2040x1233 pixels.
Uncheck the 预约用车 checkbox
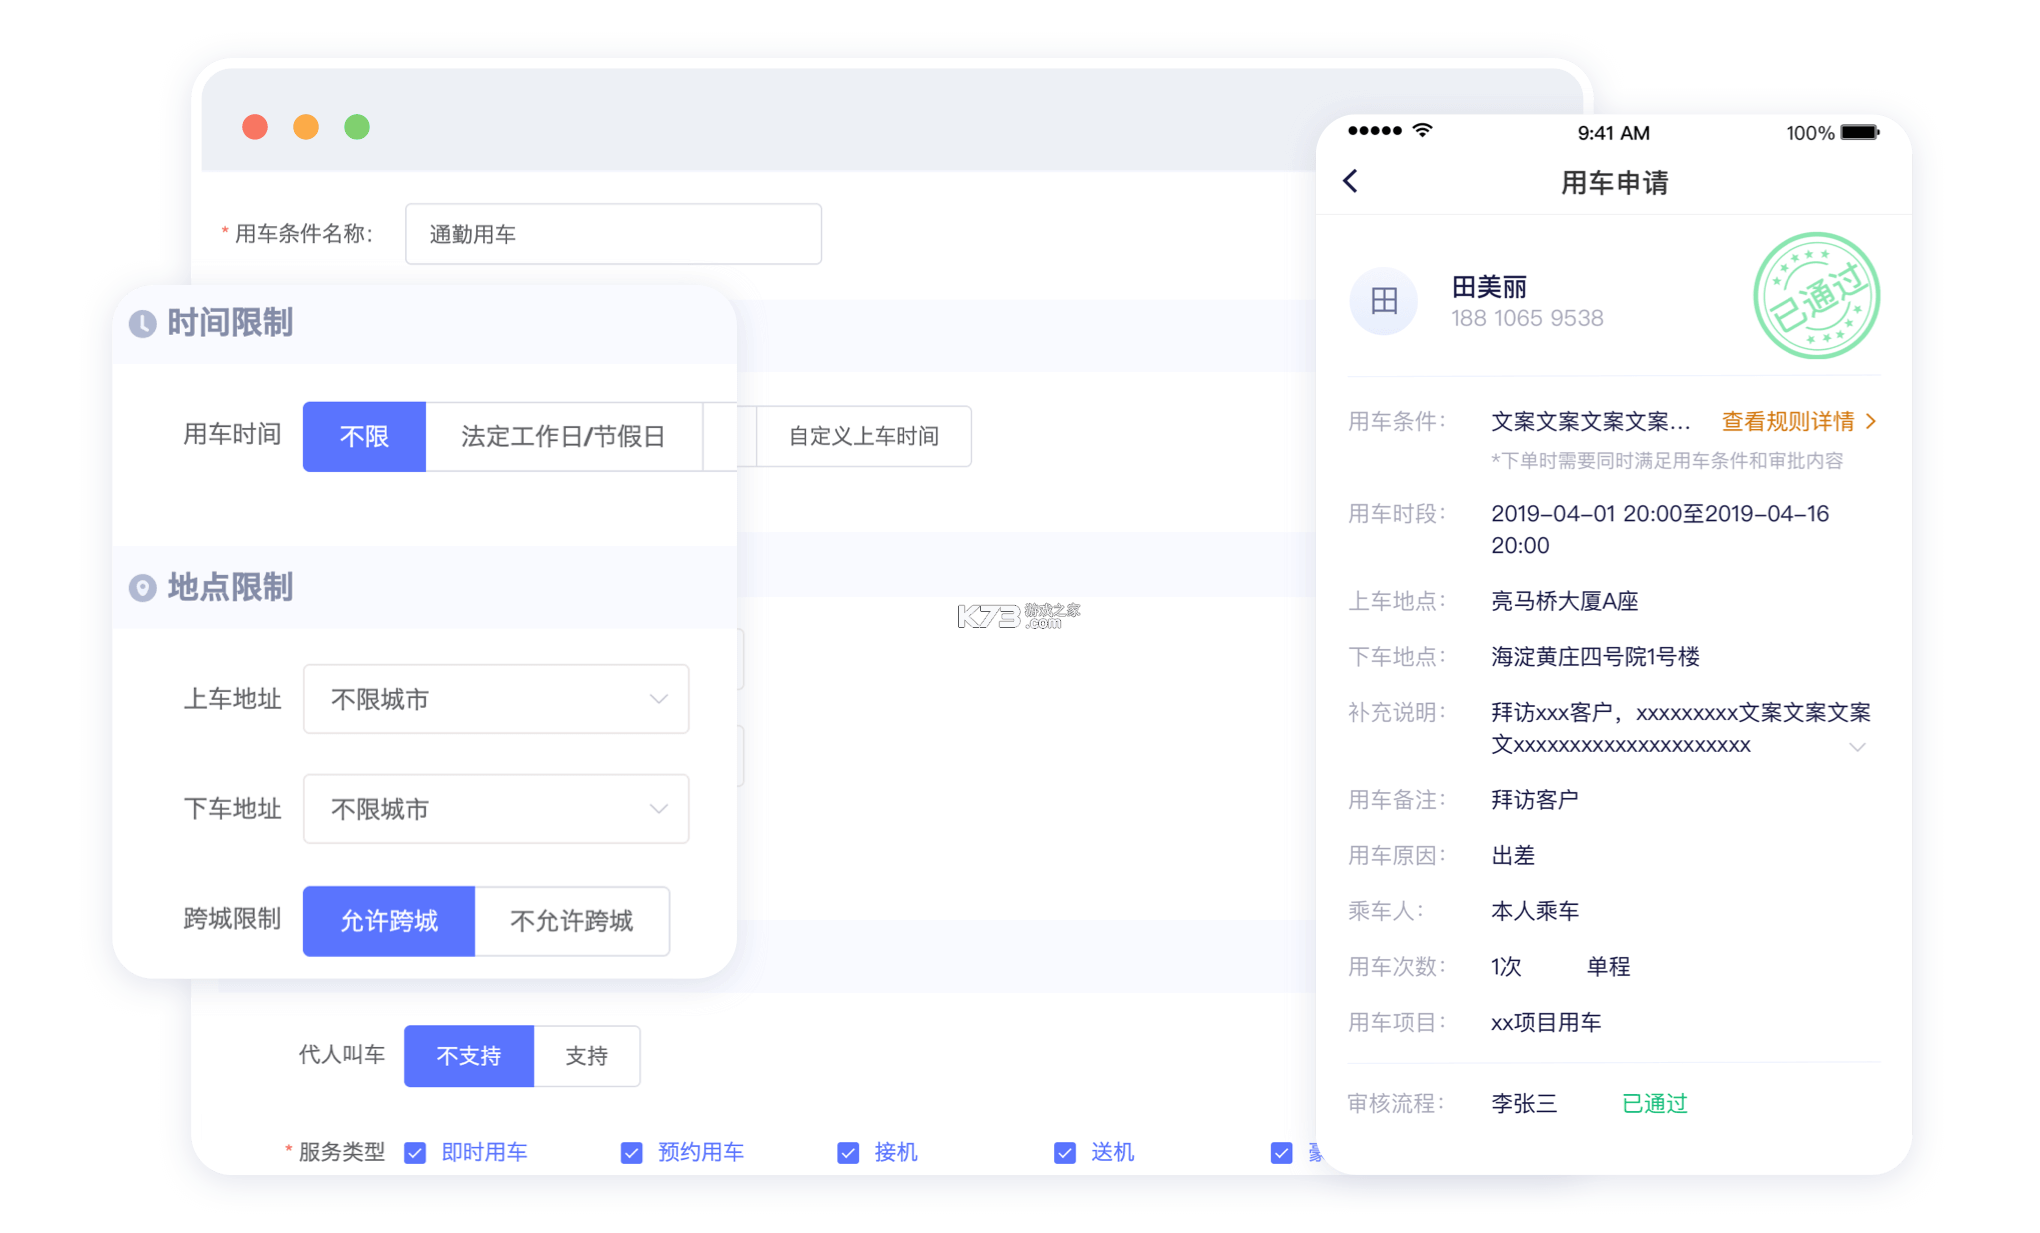[632, 1153]
